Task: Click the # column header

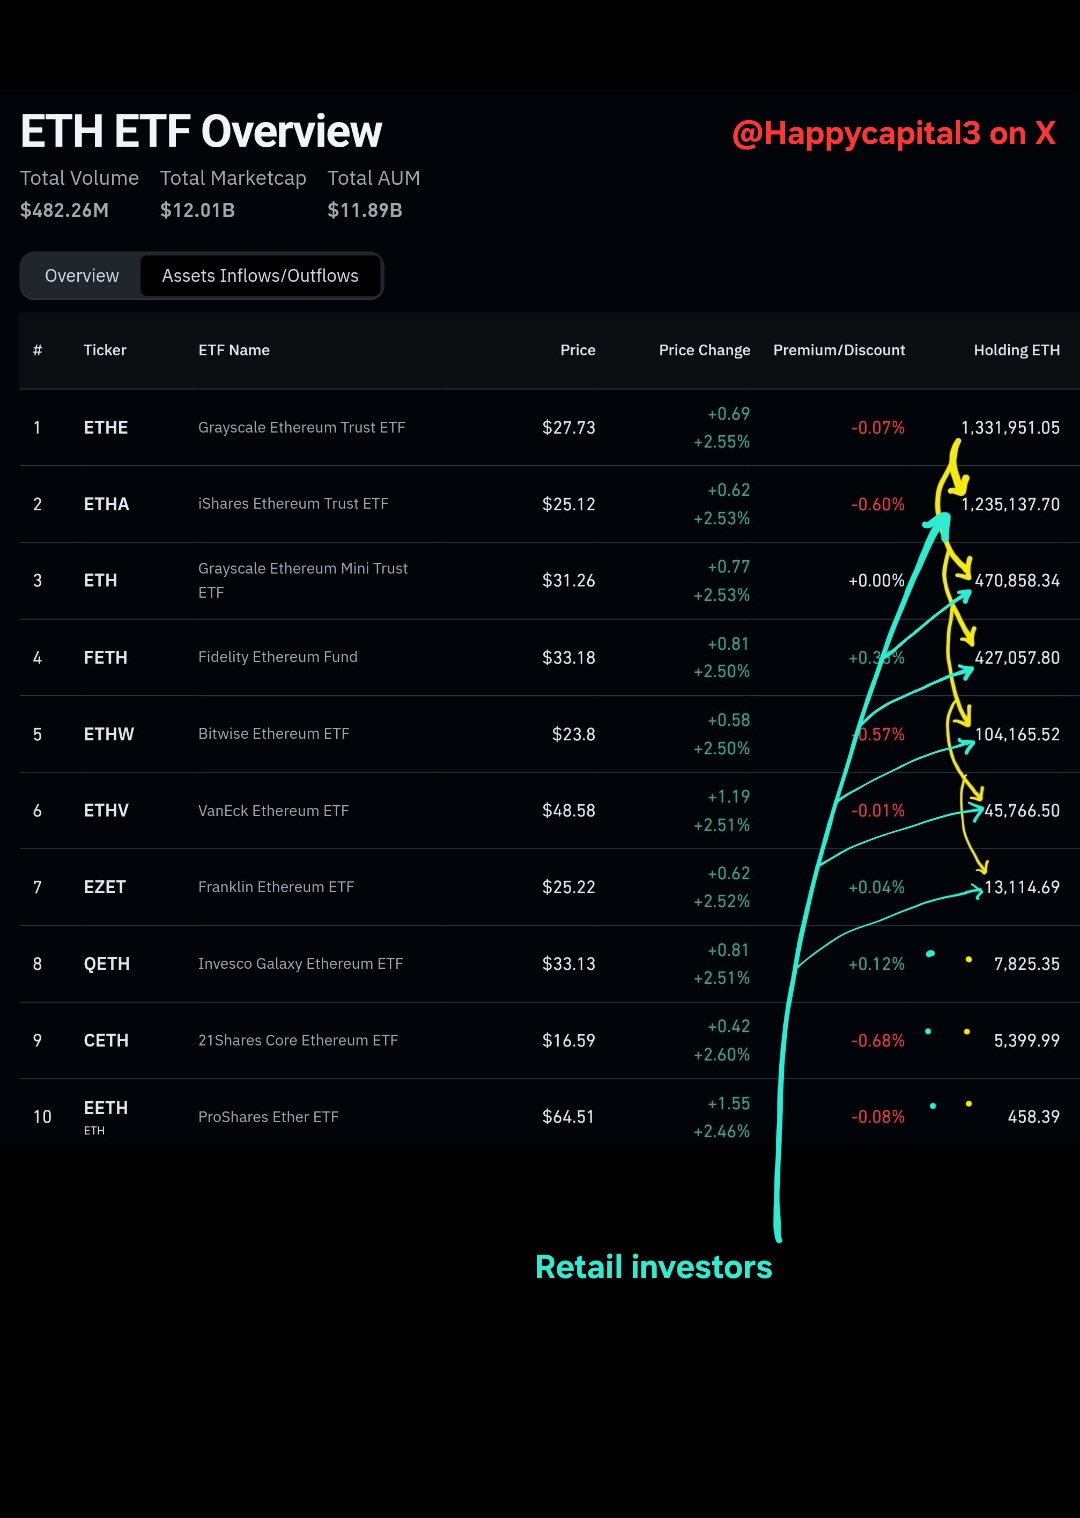Action: tap(37, 350)
